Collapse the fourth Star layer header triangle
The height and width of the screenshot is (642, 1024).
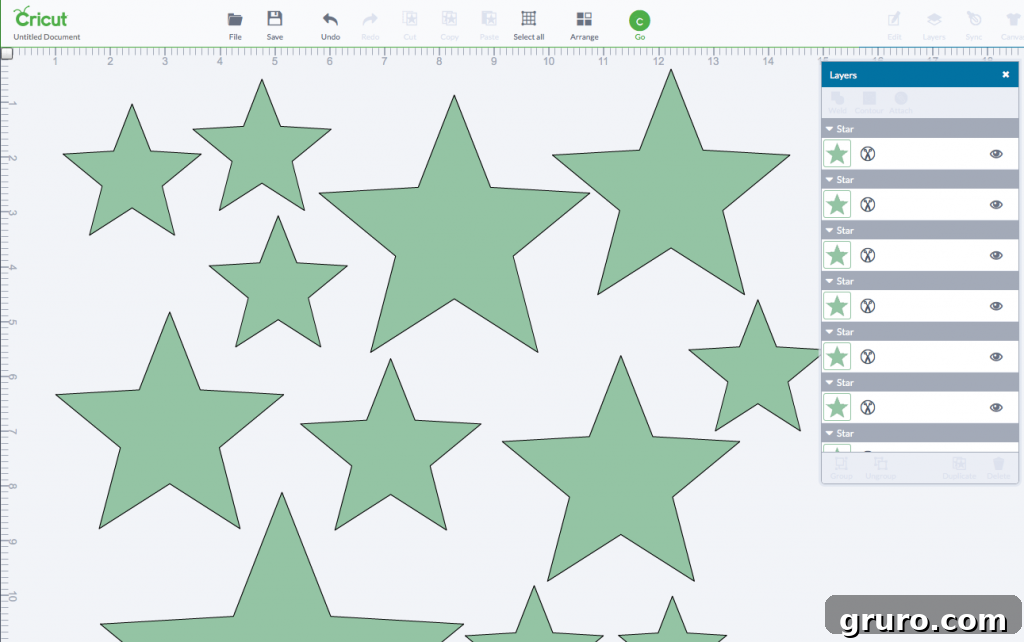[x=829, y=281]
